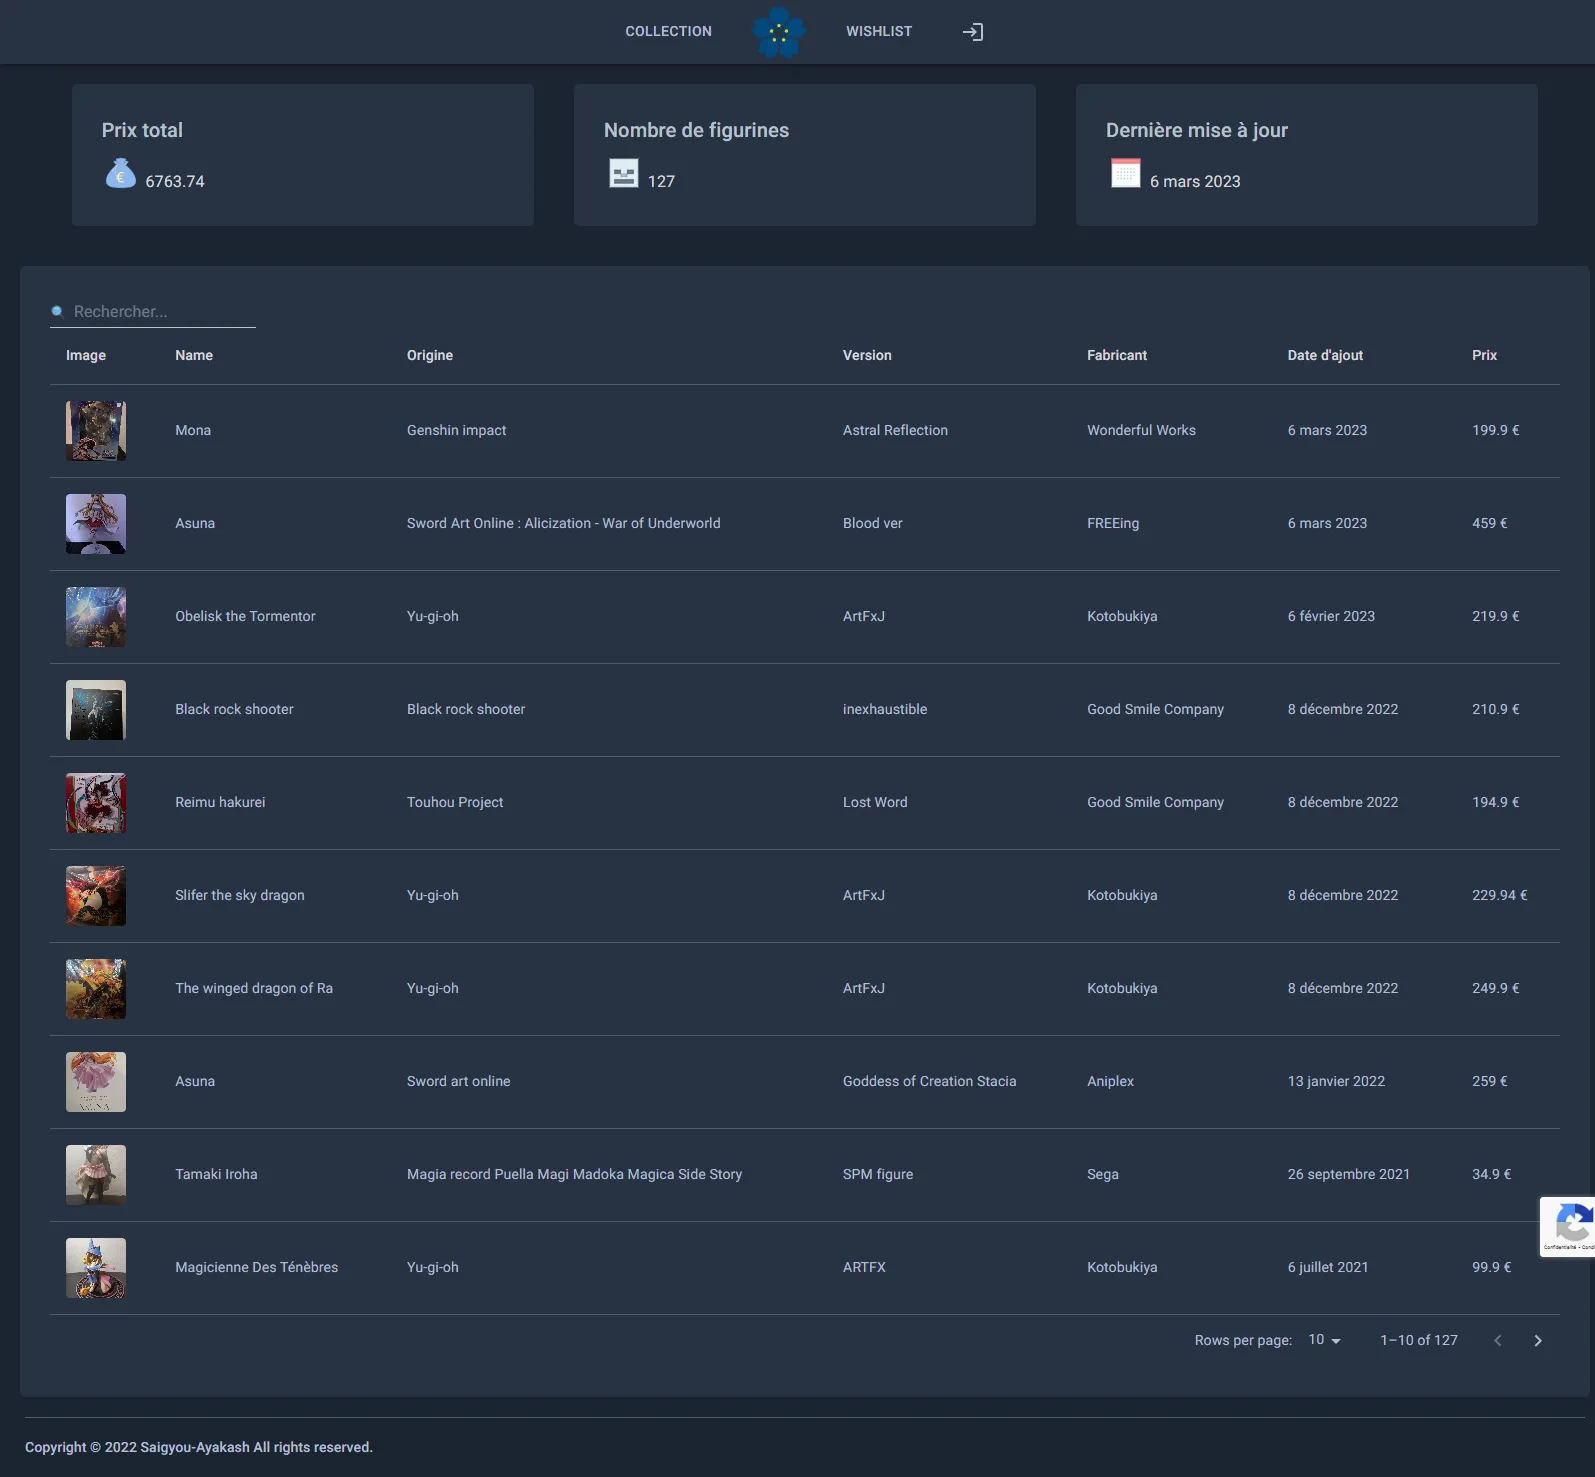Open the winged dragon of Ra thumbnail
This screenshot has width=1595, height=1477.
(x=96, y=989)
